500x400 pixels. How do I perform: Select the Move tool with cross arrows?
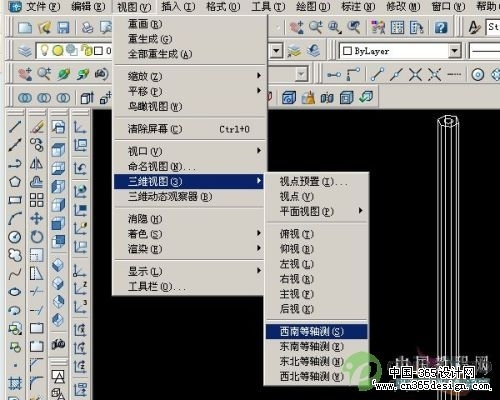coord(37,219)
